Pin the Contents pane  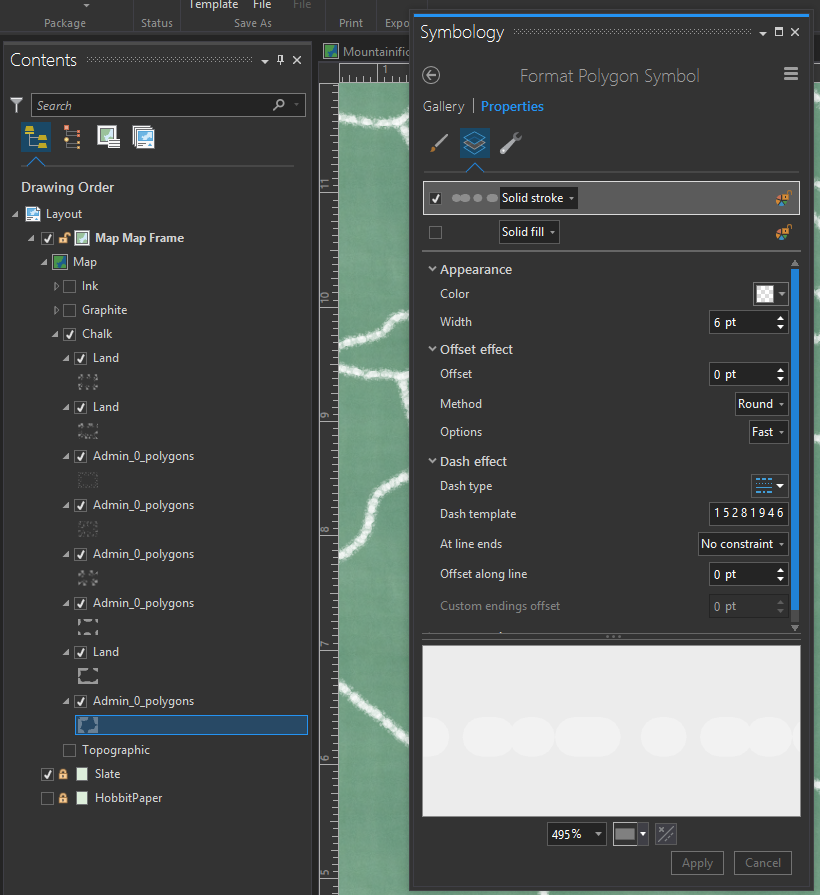click(x=280, y=60)
